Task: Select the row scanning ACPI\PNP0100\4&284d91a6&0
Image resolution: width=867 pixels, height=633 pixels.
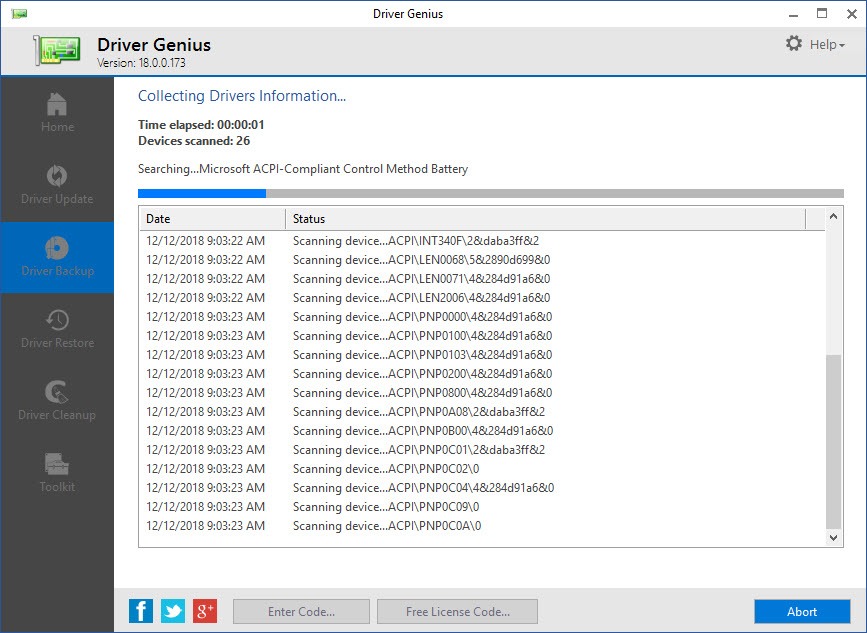Action: (x=482, y=336)
